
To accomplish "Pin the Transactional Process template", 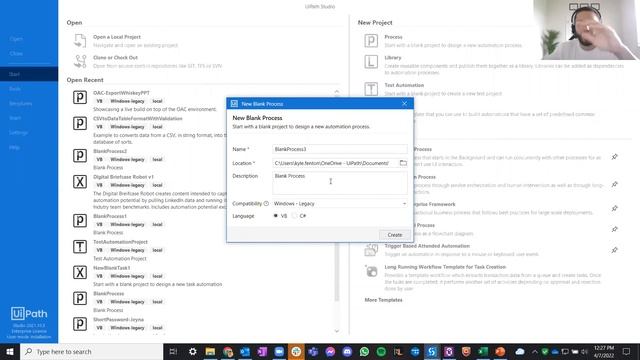I will [x=614, y=229].
